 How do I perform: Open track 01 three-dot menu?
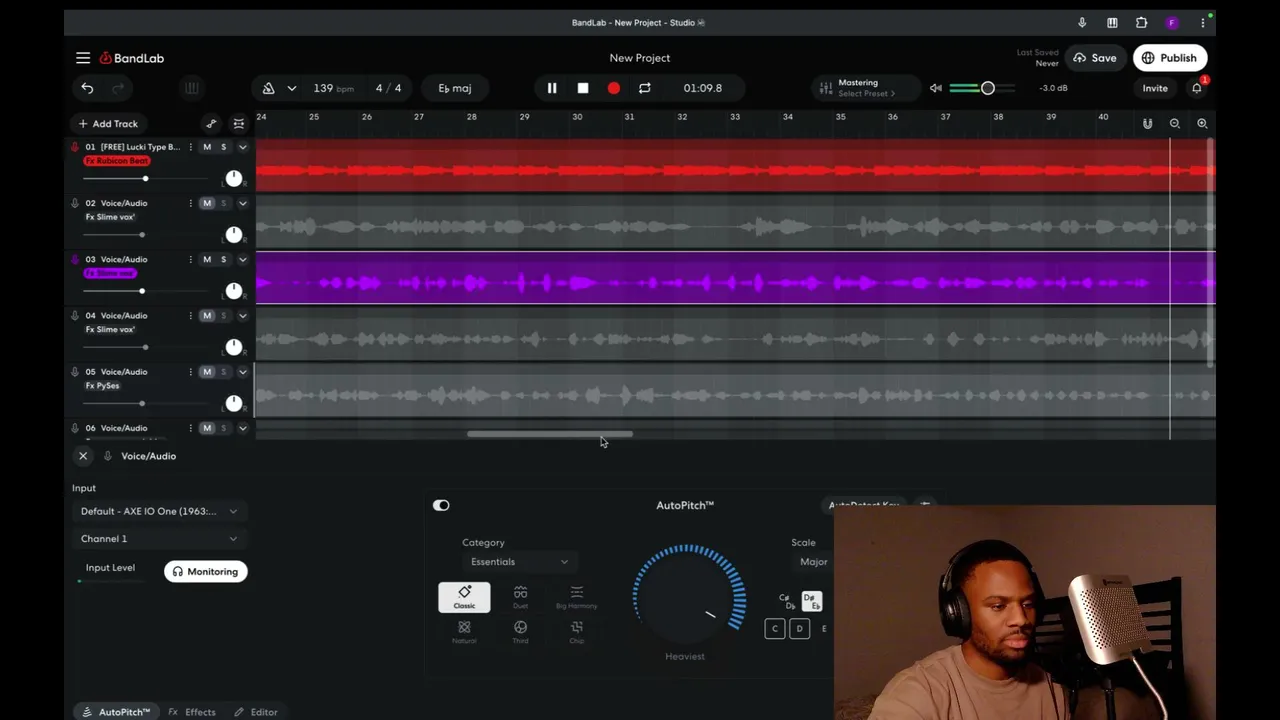tap(190, 147)
